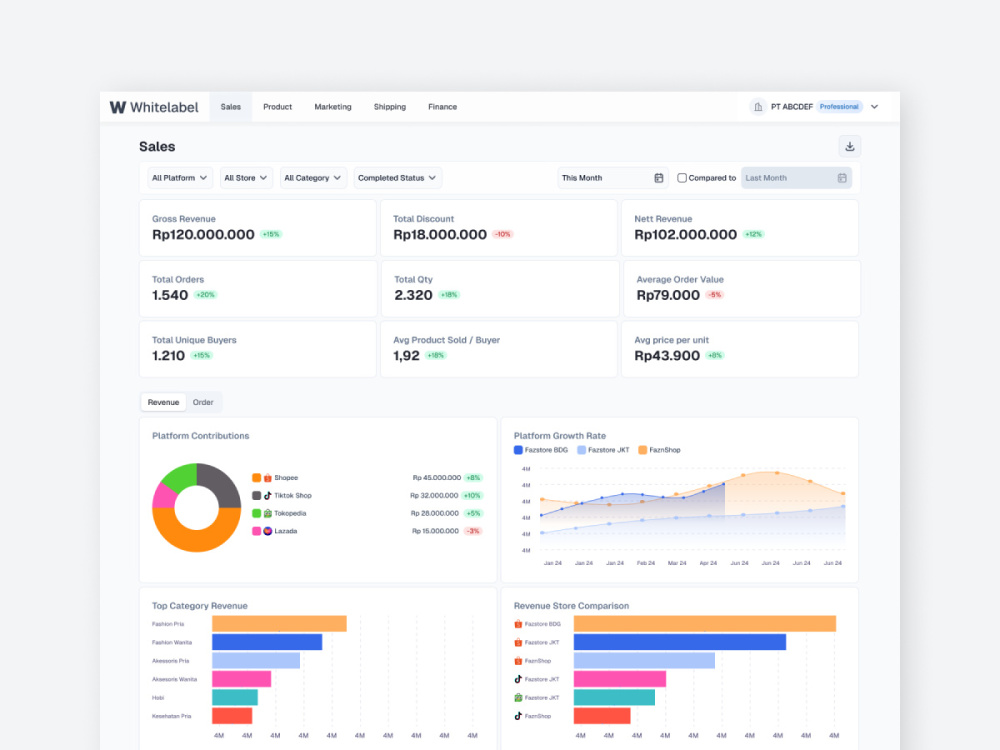Open the Completed Status dropdown

tap(397, 178)
